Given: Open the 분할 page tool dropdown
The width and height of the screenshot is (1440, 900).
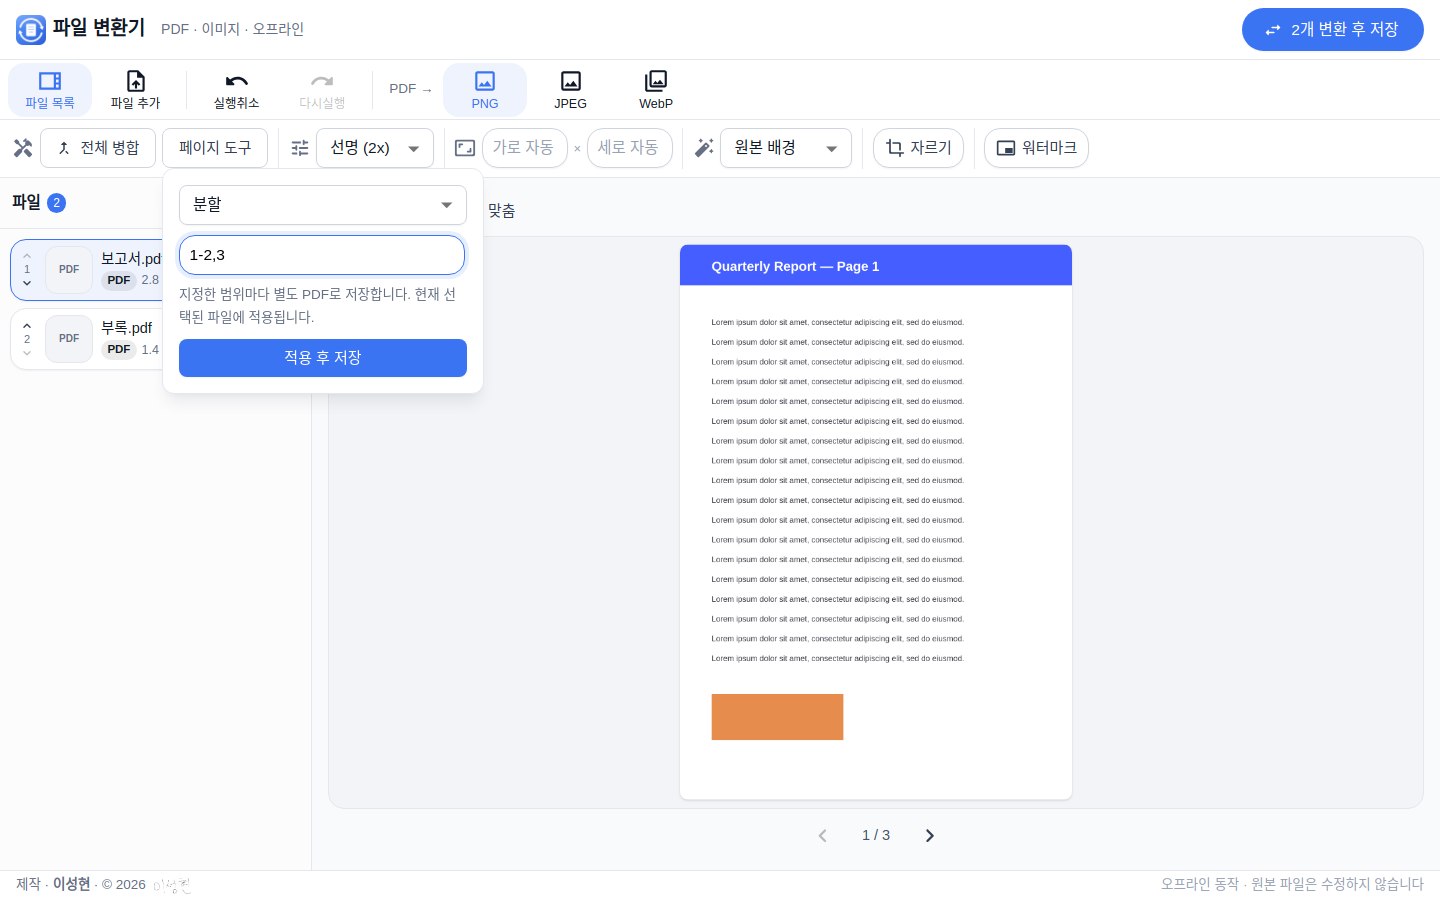Looking at the screenshot, I should click(323, 205).
